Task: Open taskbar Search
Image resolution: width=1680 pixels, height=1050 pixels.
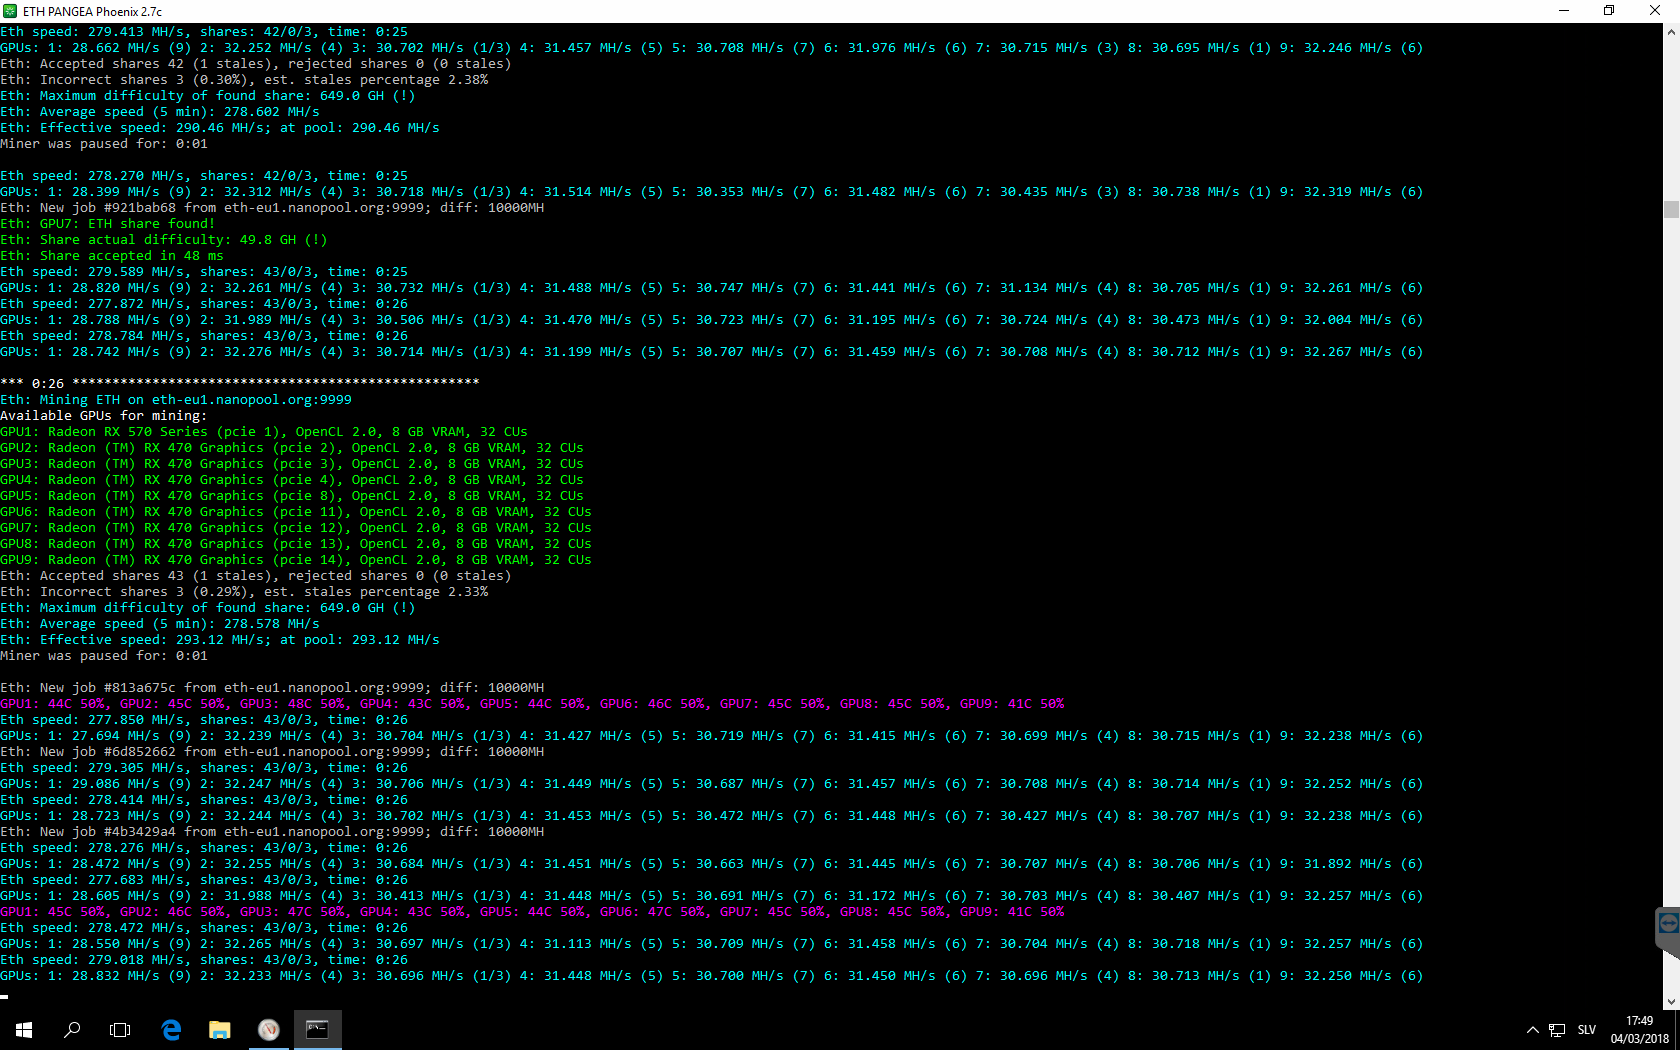Action: [72, 1030]
